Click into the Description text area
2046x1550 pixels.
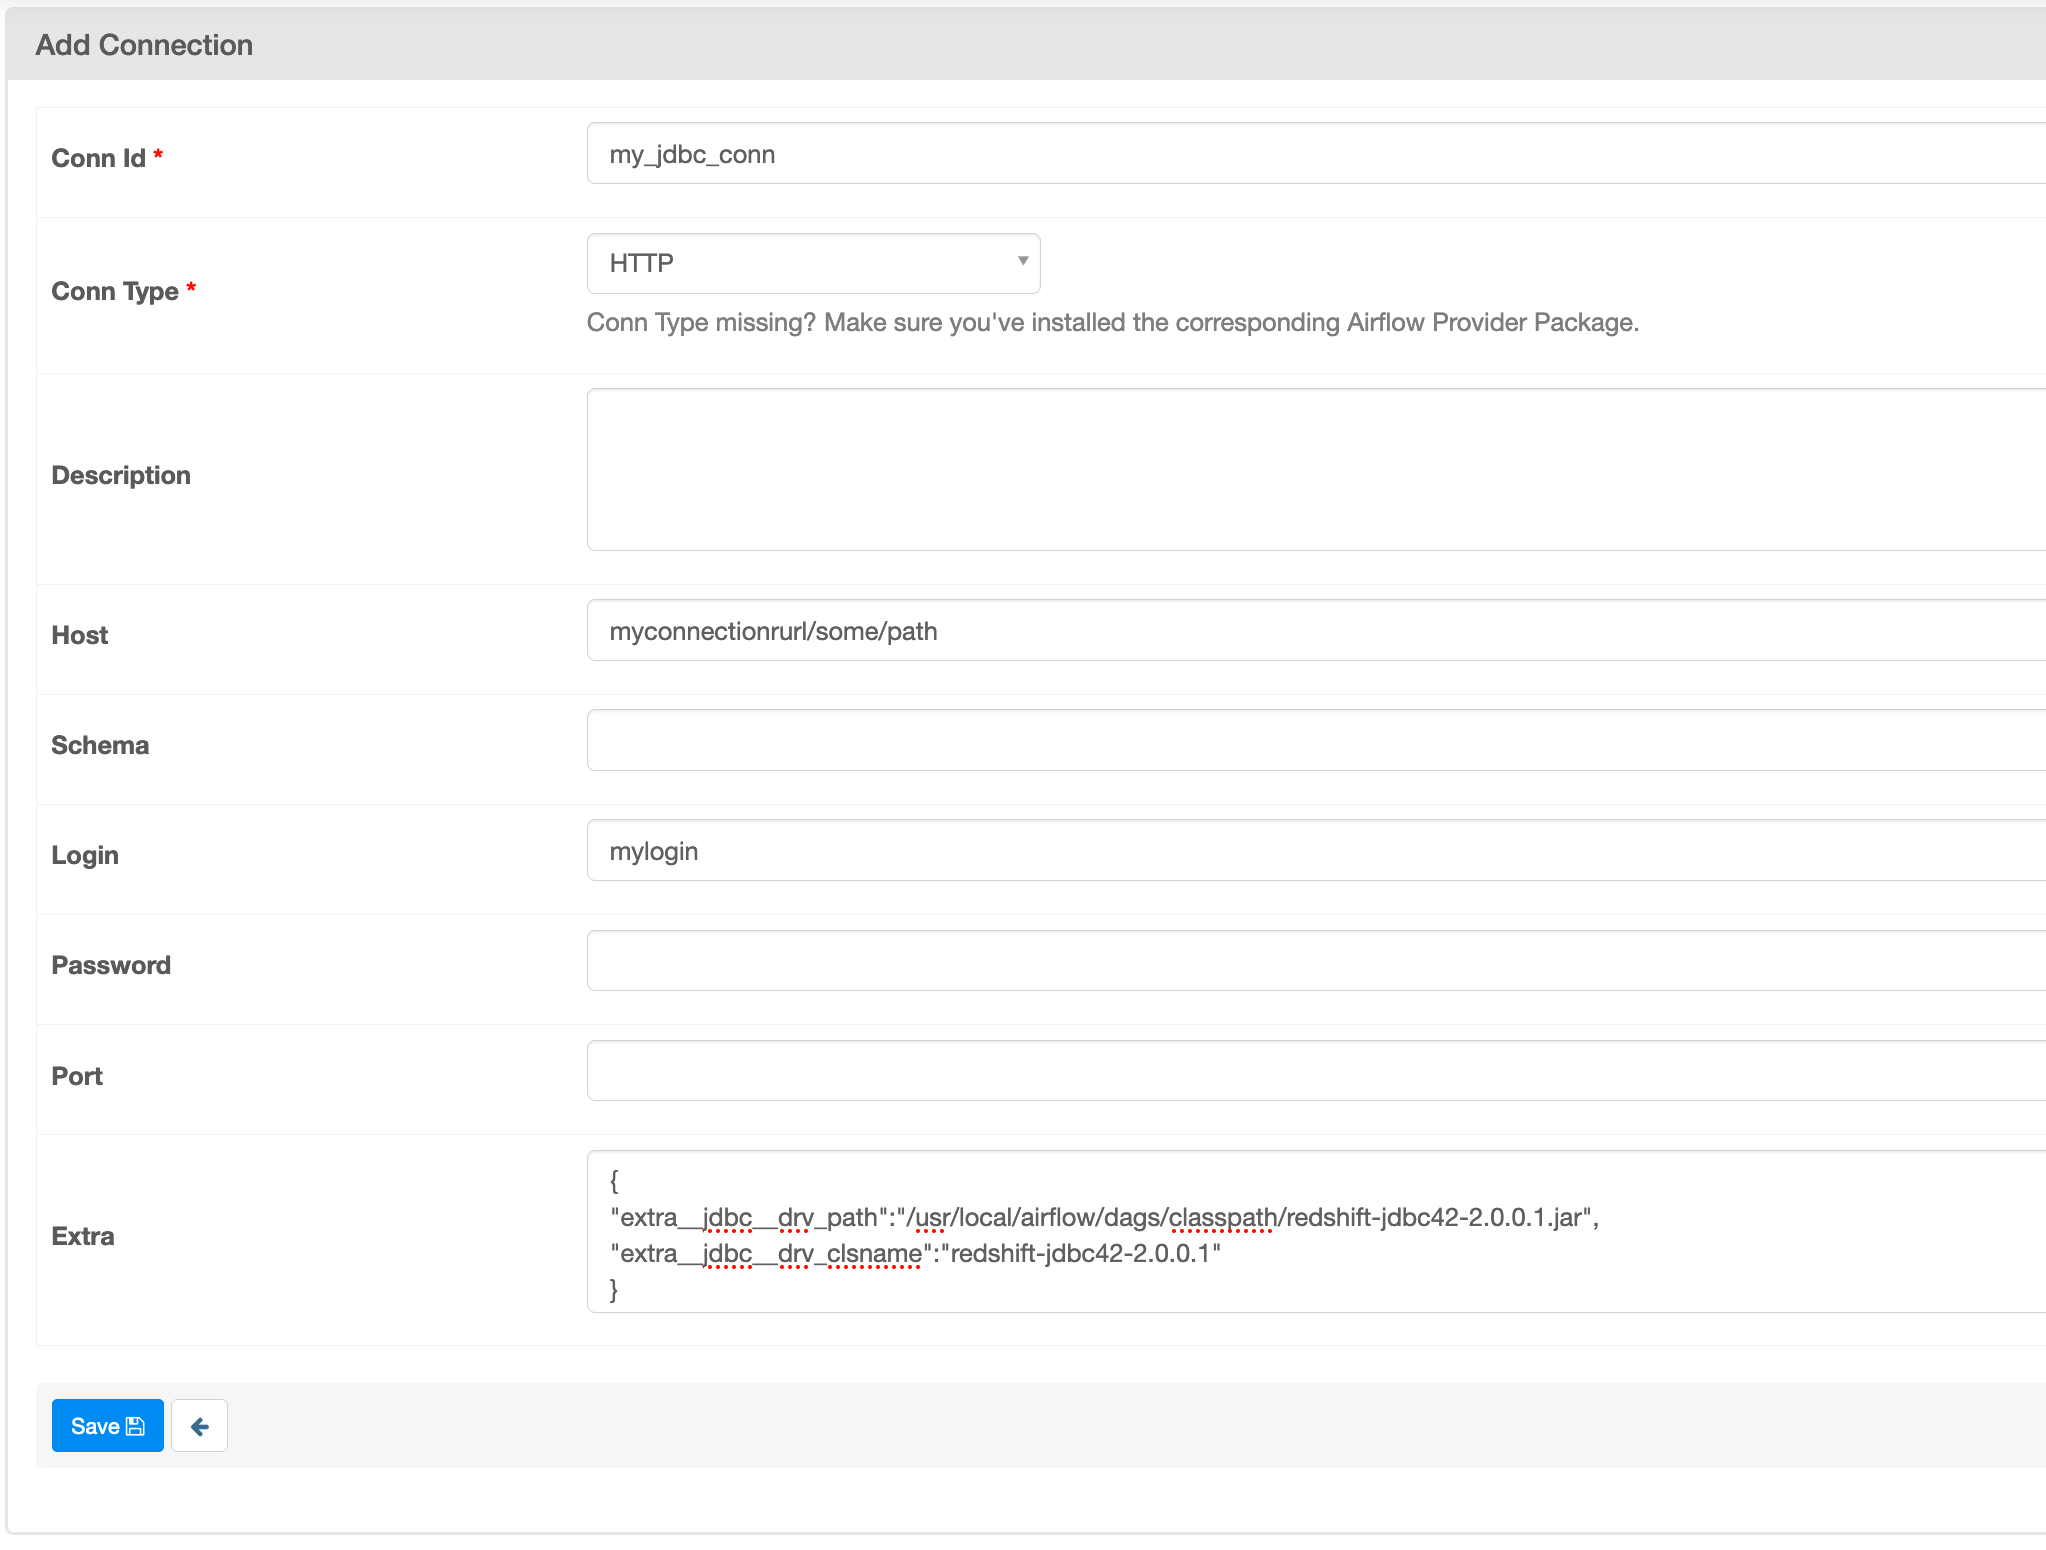pos(1316,469)
